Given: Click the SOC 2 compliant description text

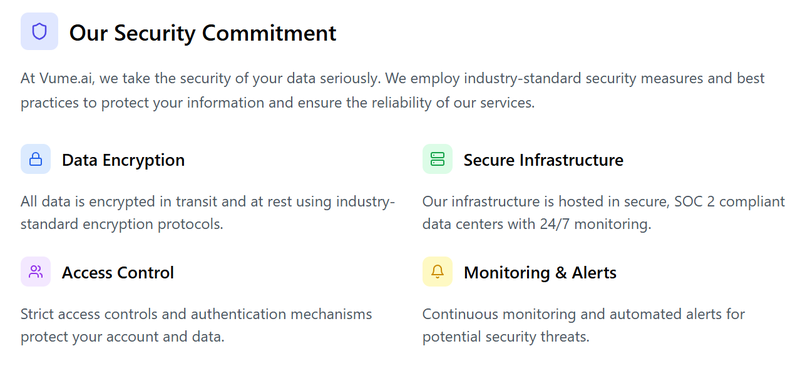Looking at the screenshot, I should coord(604,213).
